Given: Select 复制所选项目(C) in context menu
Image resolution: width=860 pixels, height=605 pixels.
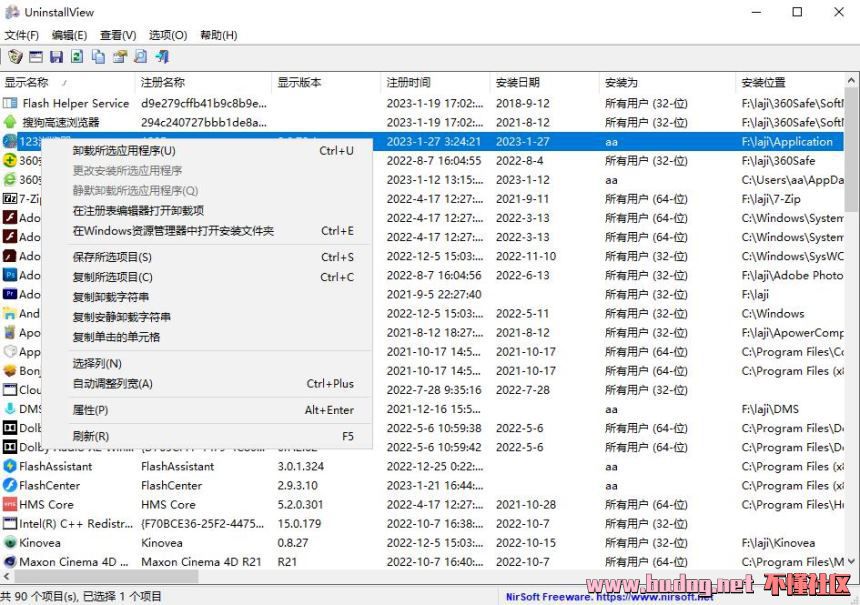Looking at the screenshot, I should click(207, 277).
